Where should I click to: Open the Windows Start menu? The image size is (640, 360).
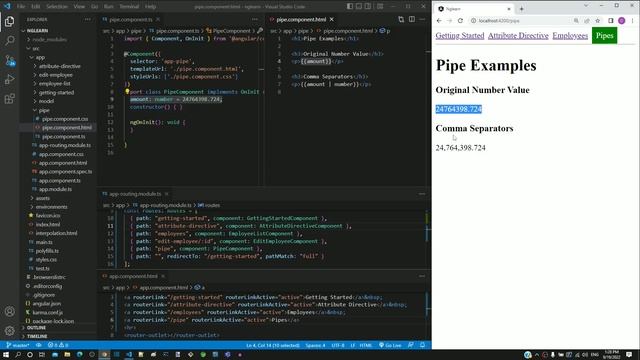point(6,355)
